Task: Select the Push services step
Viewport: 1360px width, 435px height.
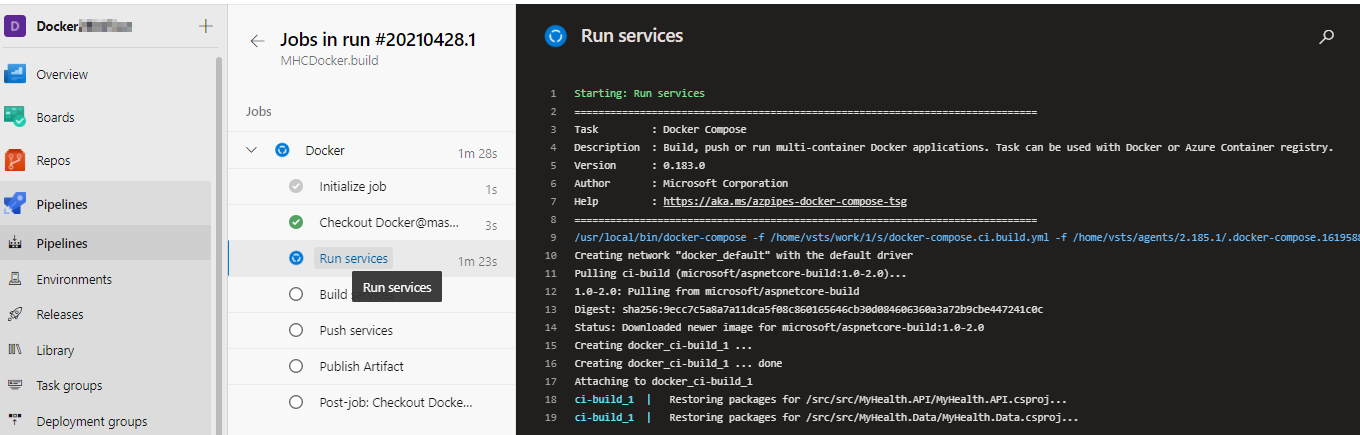Action: click(x=372, y=330)
